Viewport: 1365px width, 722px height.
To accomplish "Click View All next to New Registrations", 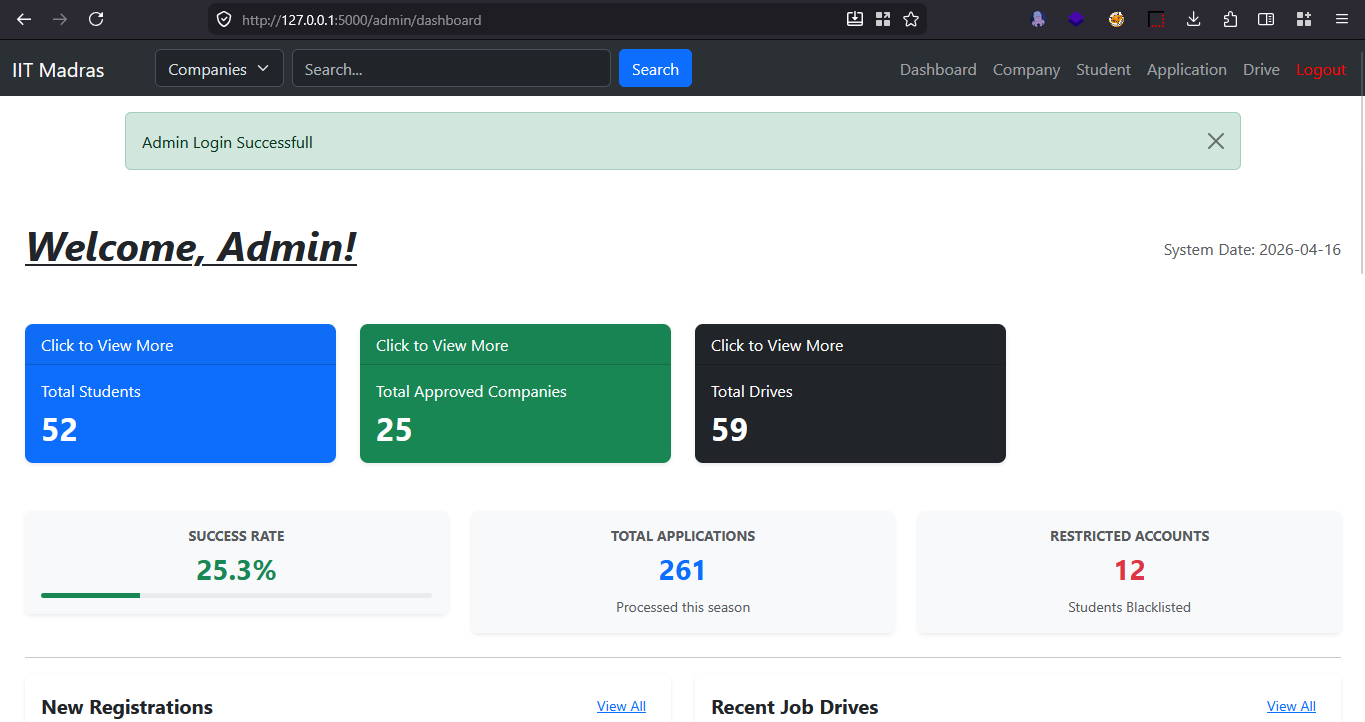I will click(x=621, y=706).
